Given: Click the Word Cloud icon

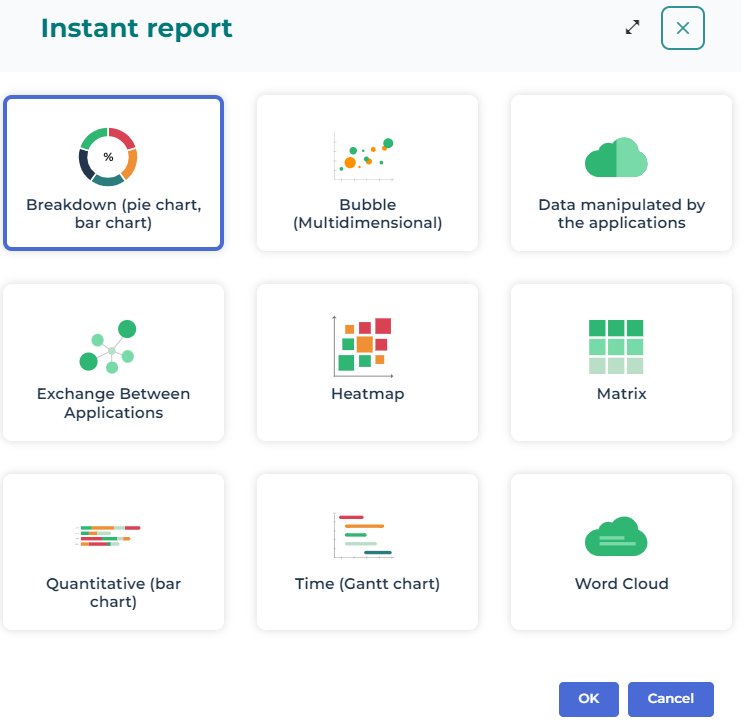Looking at the screenshot, I should pyautogui.click(x=616, y=537).
